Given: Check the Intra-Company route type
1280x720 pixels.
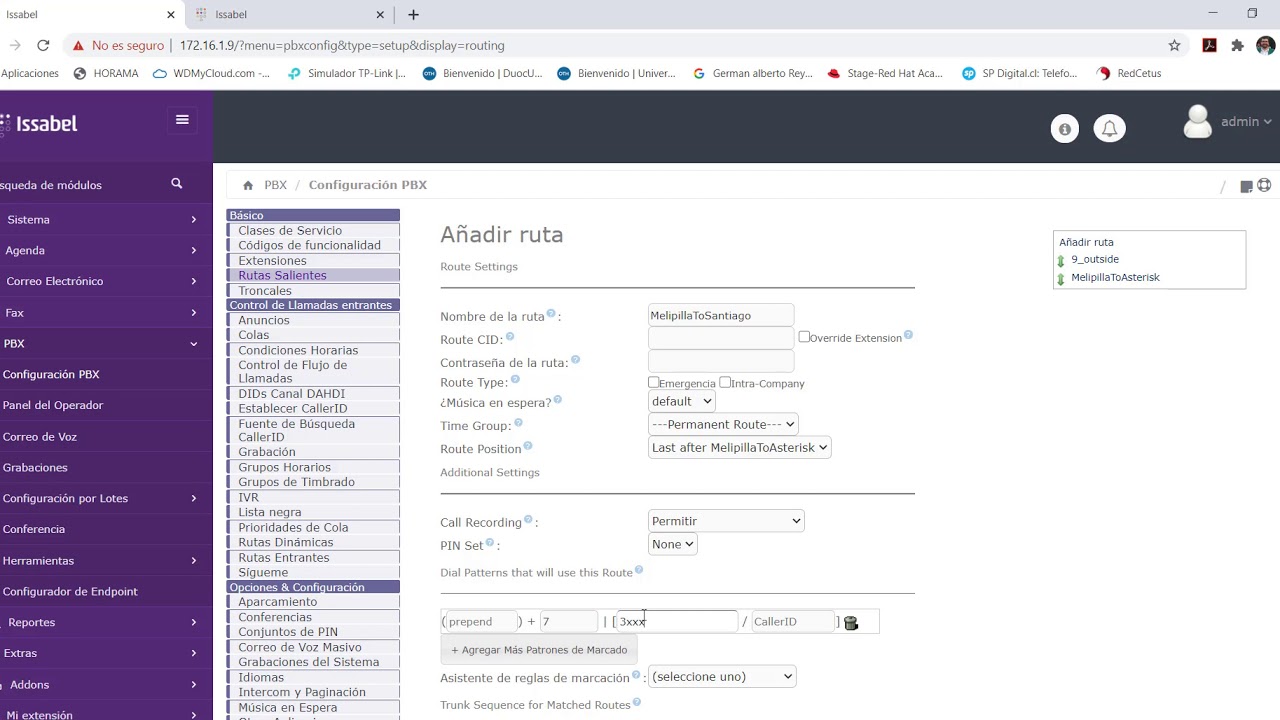Looking at the screenshot, I should (x=725, y=382).
